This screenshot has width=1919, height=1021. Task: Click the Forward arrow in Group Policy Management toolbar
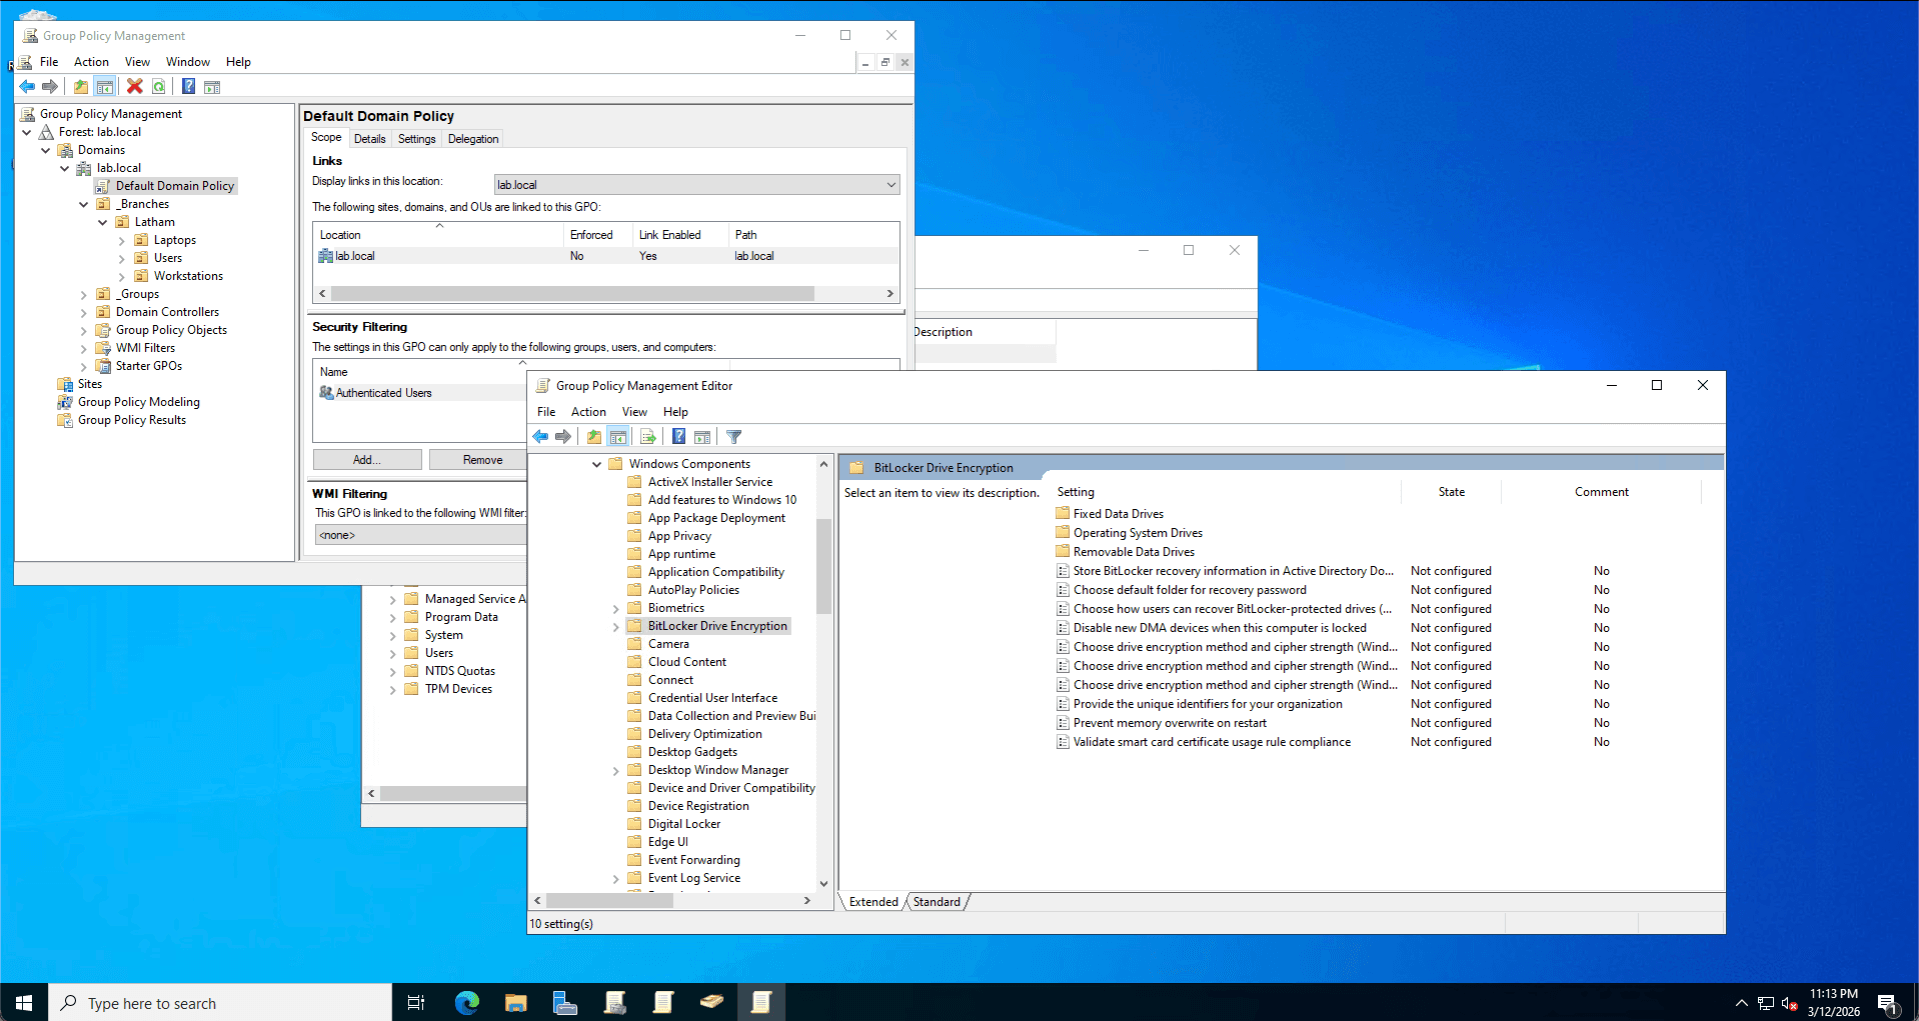(49, 87)
